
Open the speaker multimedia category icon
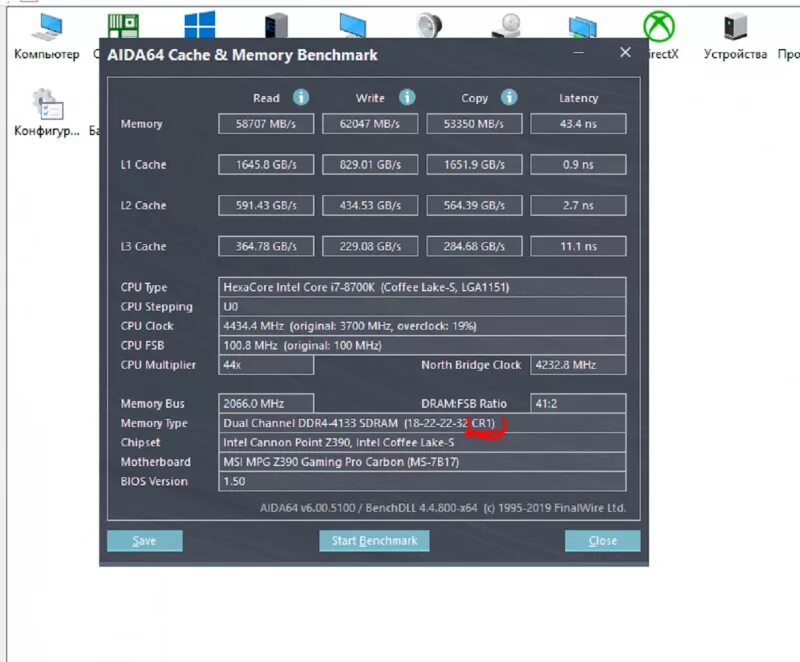(x=429, y=25)
